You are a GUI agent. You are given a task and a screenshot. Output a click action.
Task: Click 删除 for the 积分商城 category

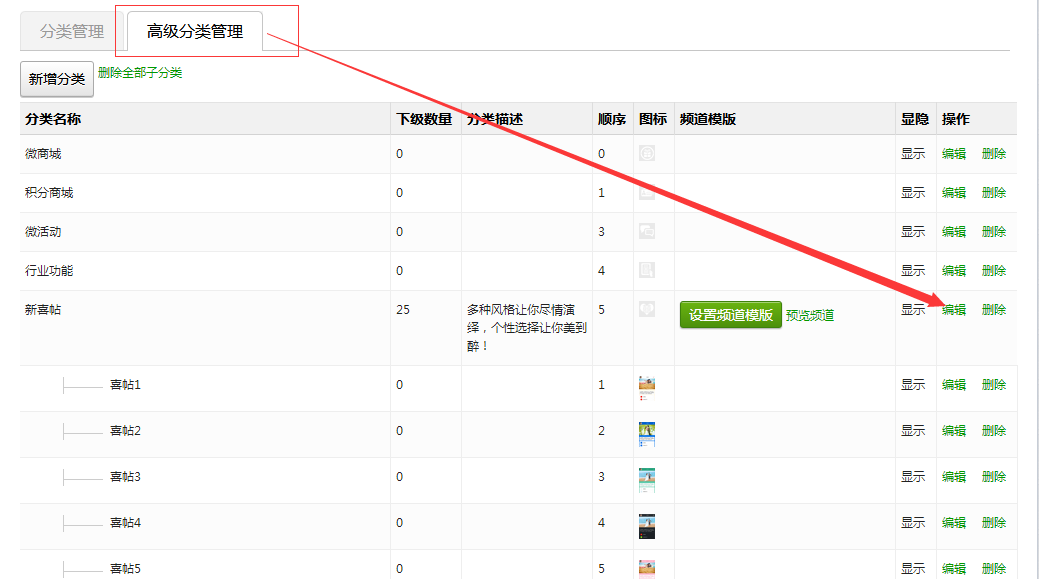pyautogui.click(x=994, y=193)
